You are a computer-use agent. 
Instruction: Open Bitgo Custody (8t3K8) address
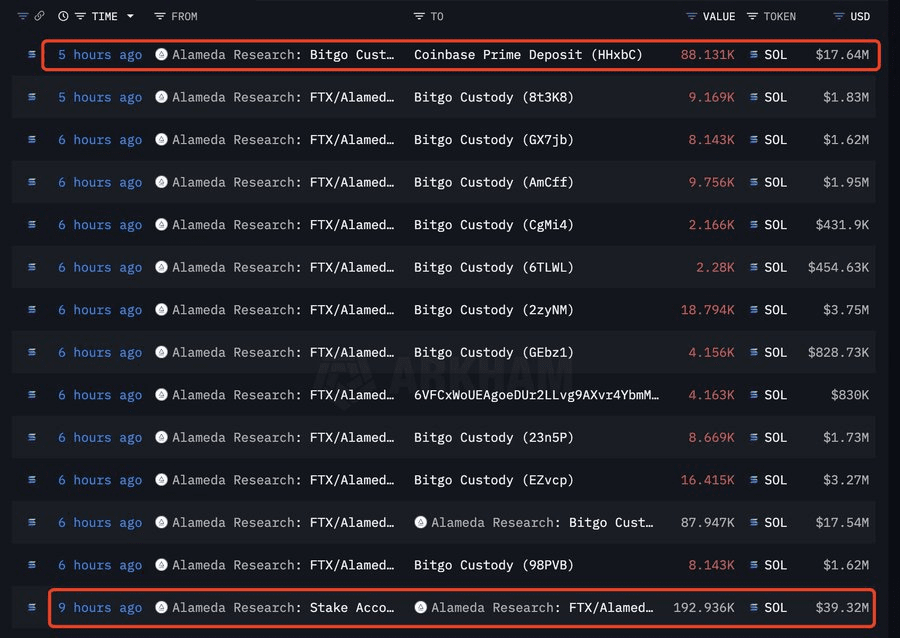click(x=494, y=97)
